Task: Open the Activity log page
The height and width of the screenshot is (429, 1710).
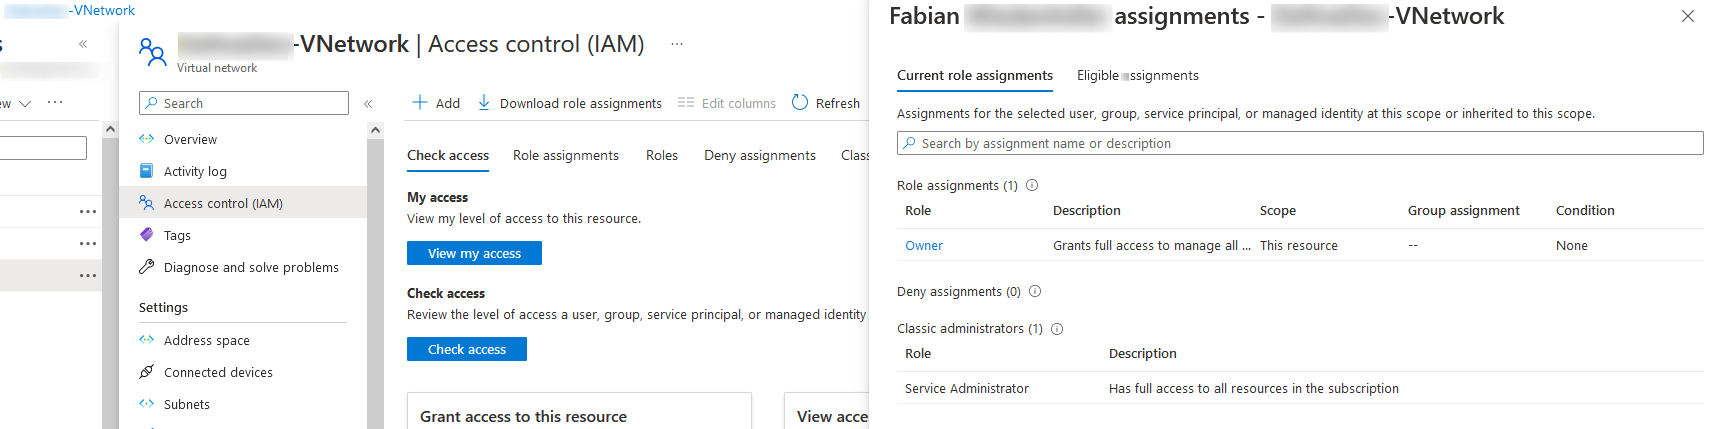Action: [195, 171]
